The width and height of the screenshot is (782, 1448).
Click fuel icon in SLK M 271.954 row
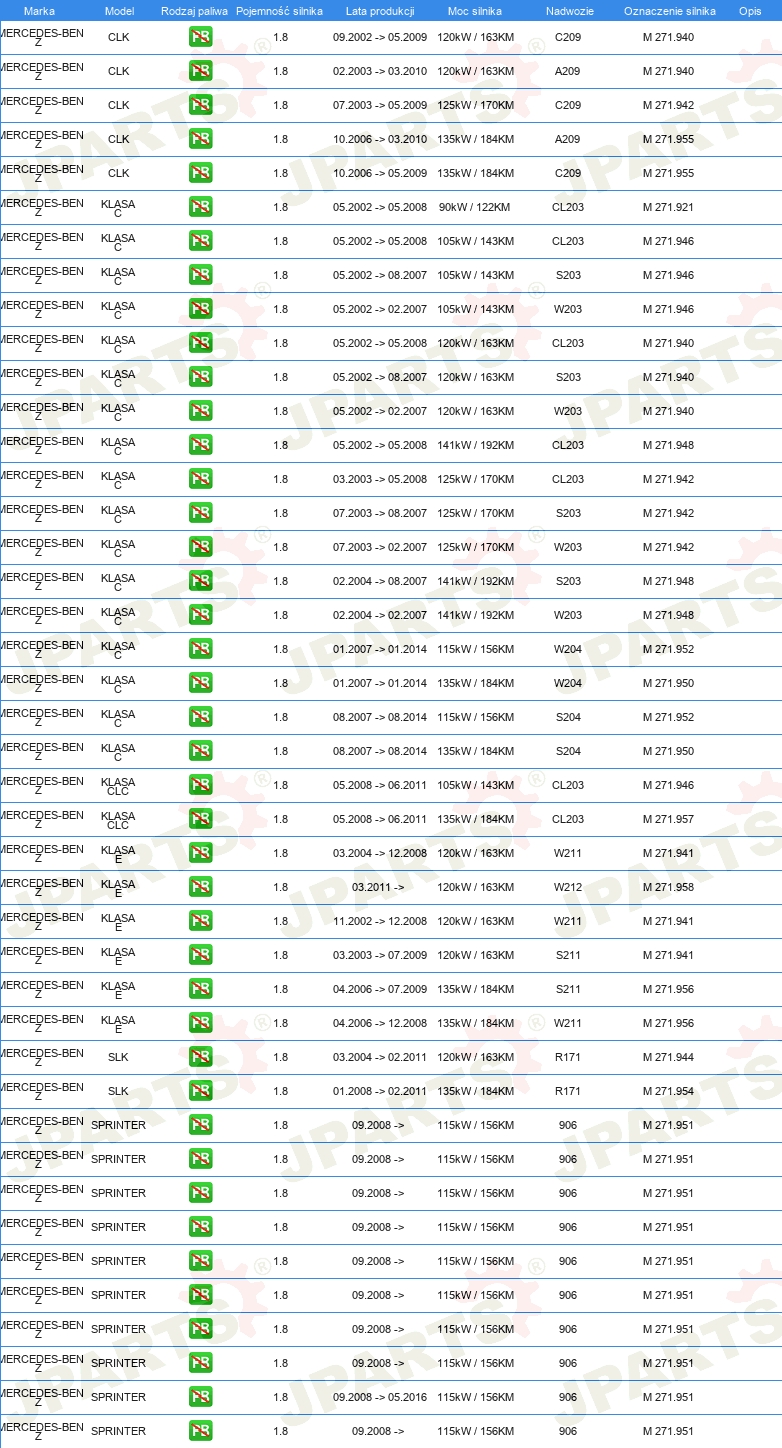tap(200, 1091)
